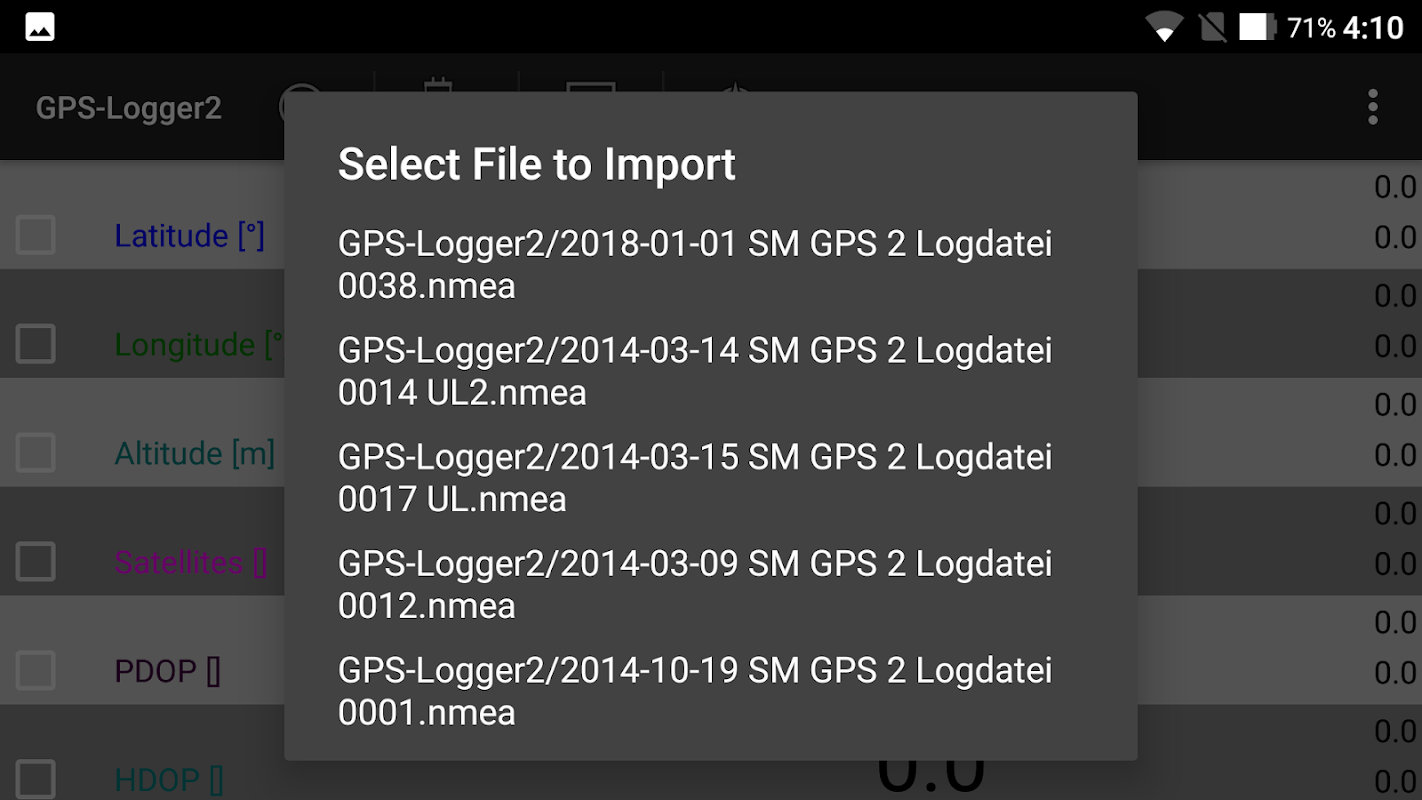Toggle the Satellites checkbox
Image resolution: width=1422 pixels, height=800 pixels.
(x=35, y=562)
